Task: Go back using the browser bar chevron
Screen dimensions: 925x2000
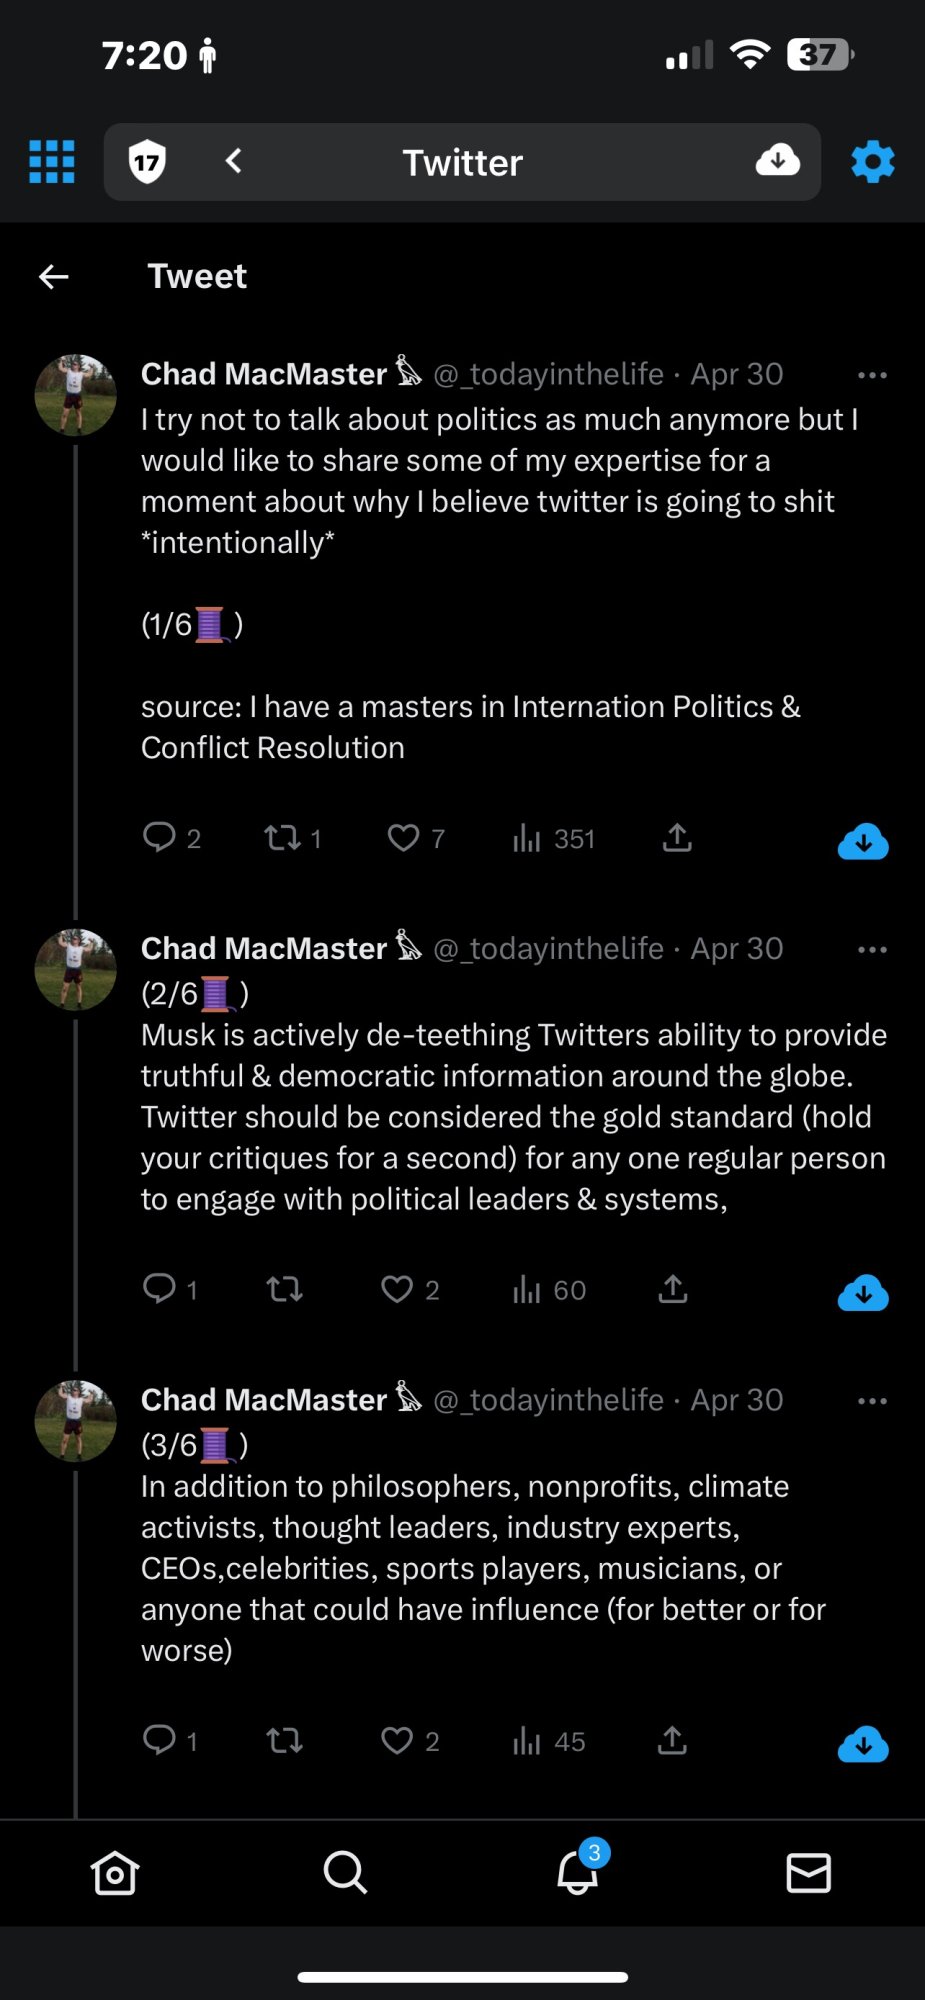Action: coord(234,160)
